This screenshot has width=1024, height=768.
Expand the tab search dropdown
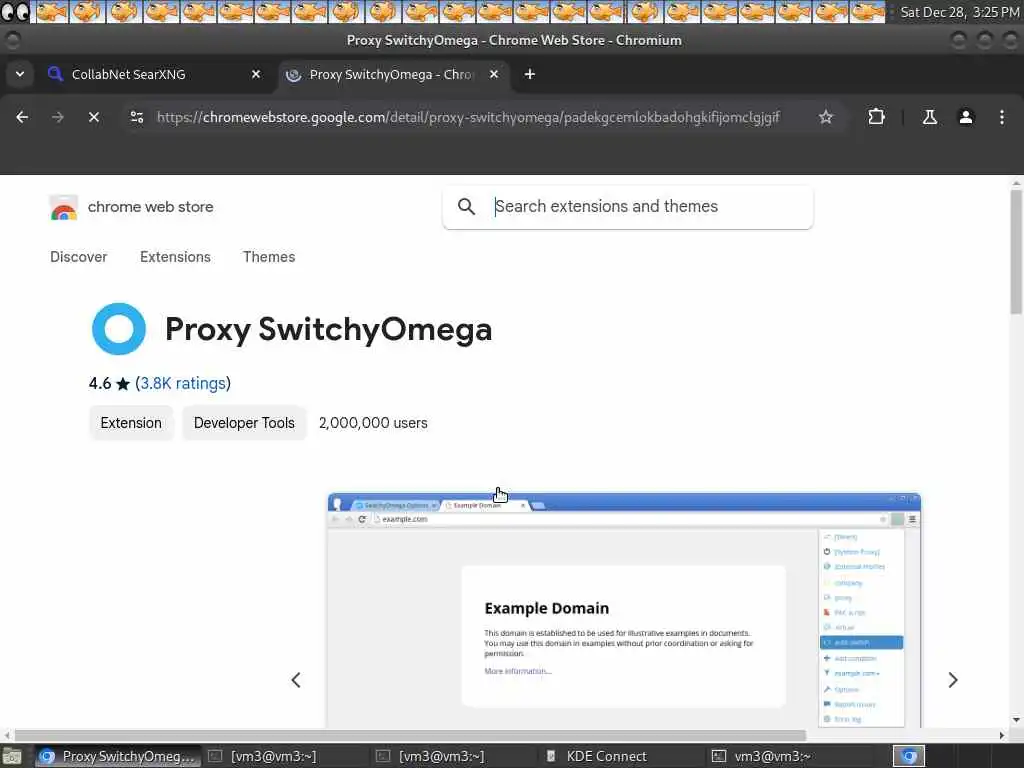(x=20, y=74)
